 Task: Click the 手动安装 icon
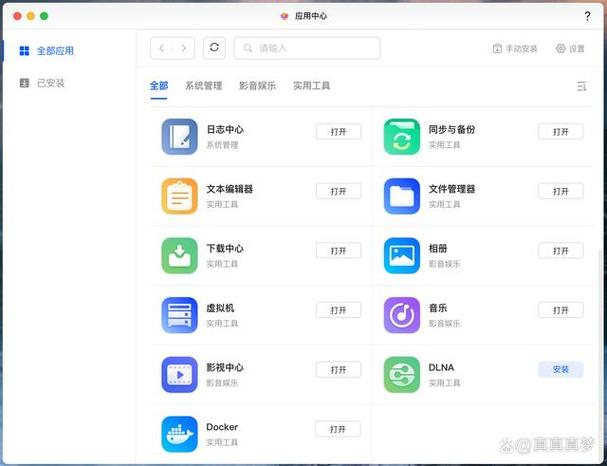[x=497, y=48]
